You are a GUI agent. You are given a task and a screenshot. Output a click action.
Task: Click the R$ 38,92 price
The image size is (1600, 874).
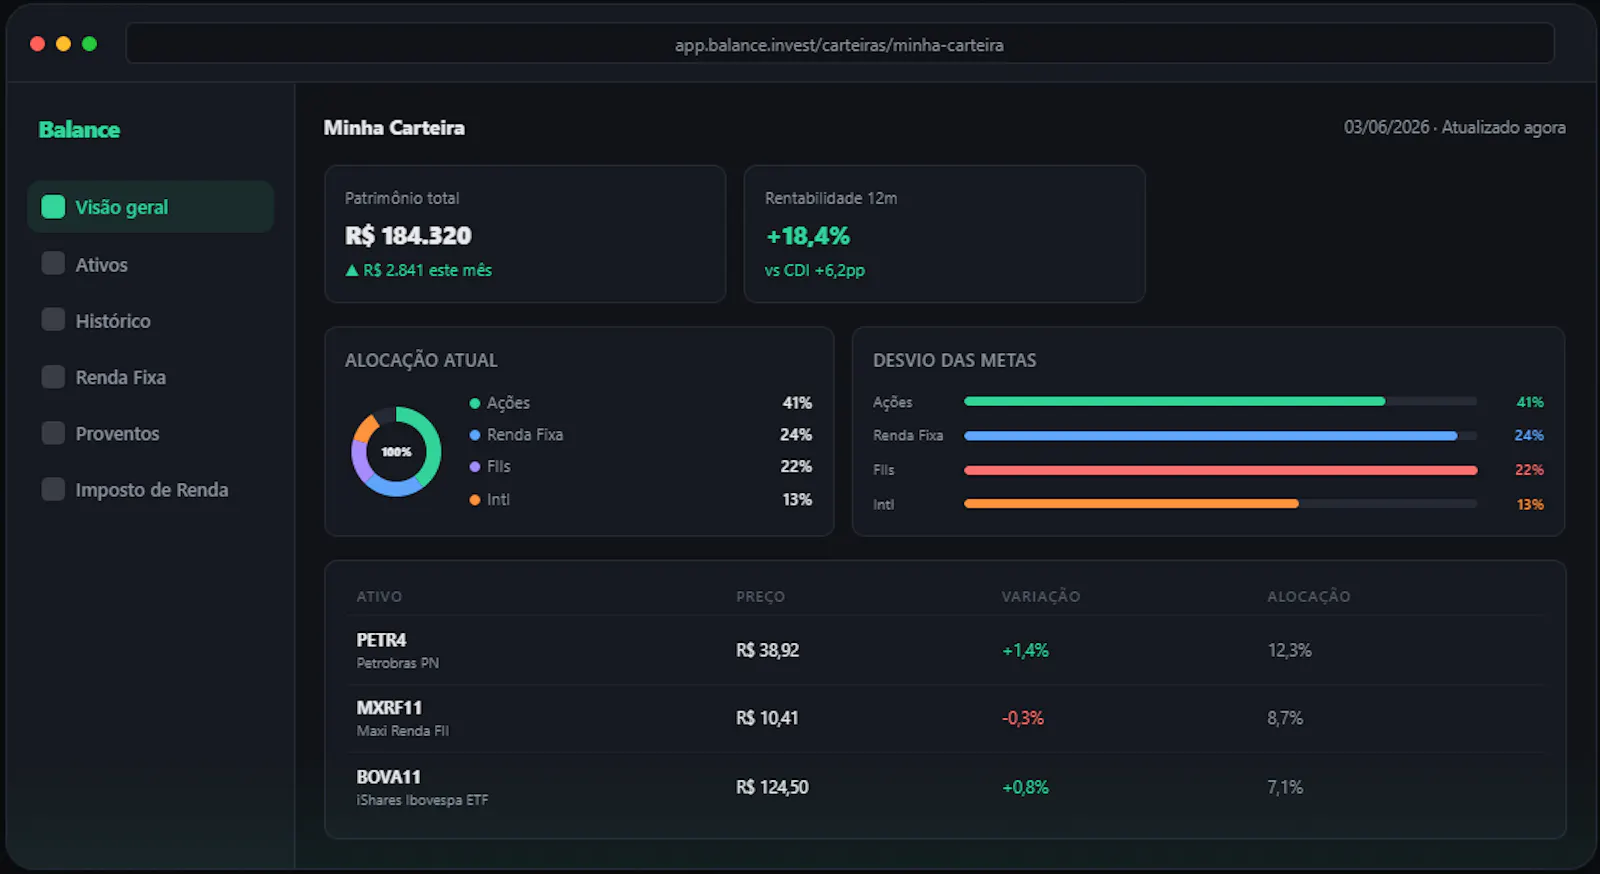[767, 650]
